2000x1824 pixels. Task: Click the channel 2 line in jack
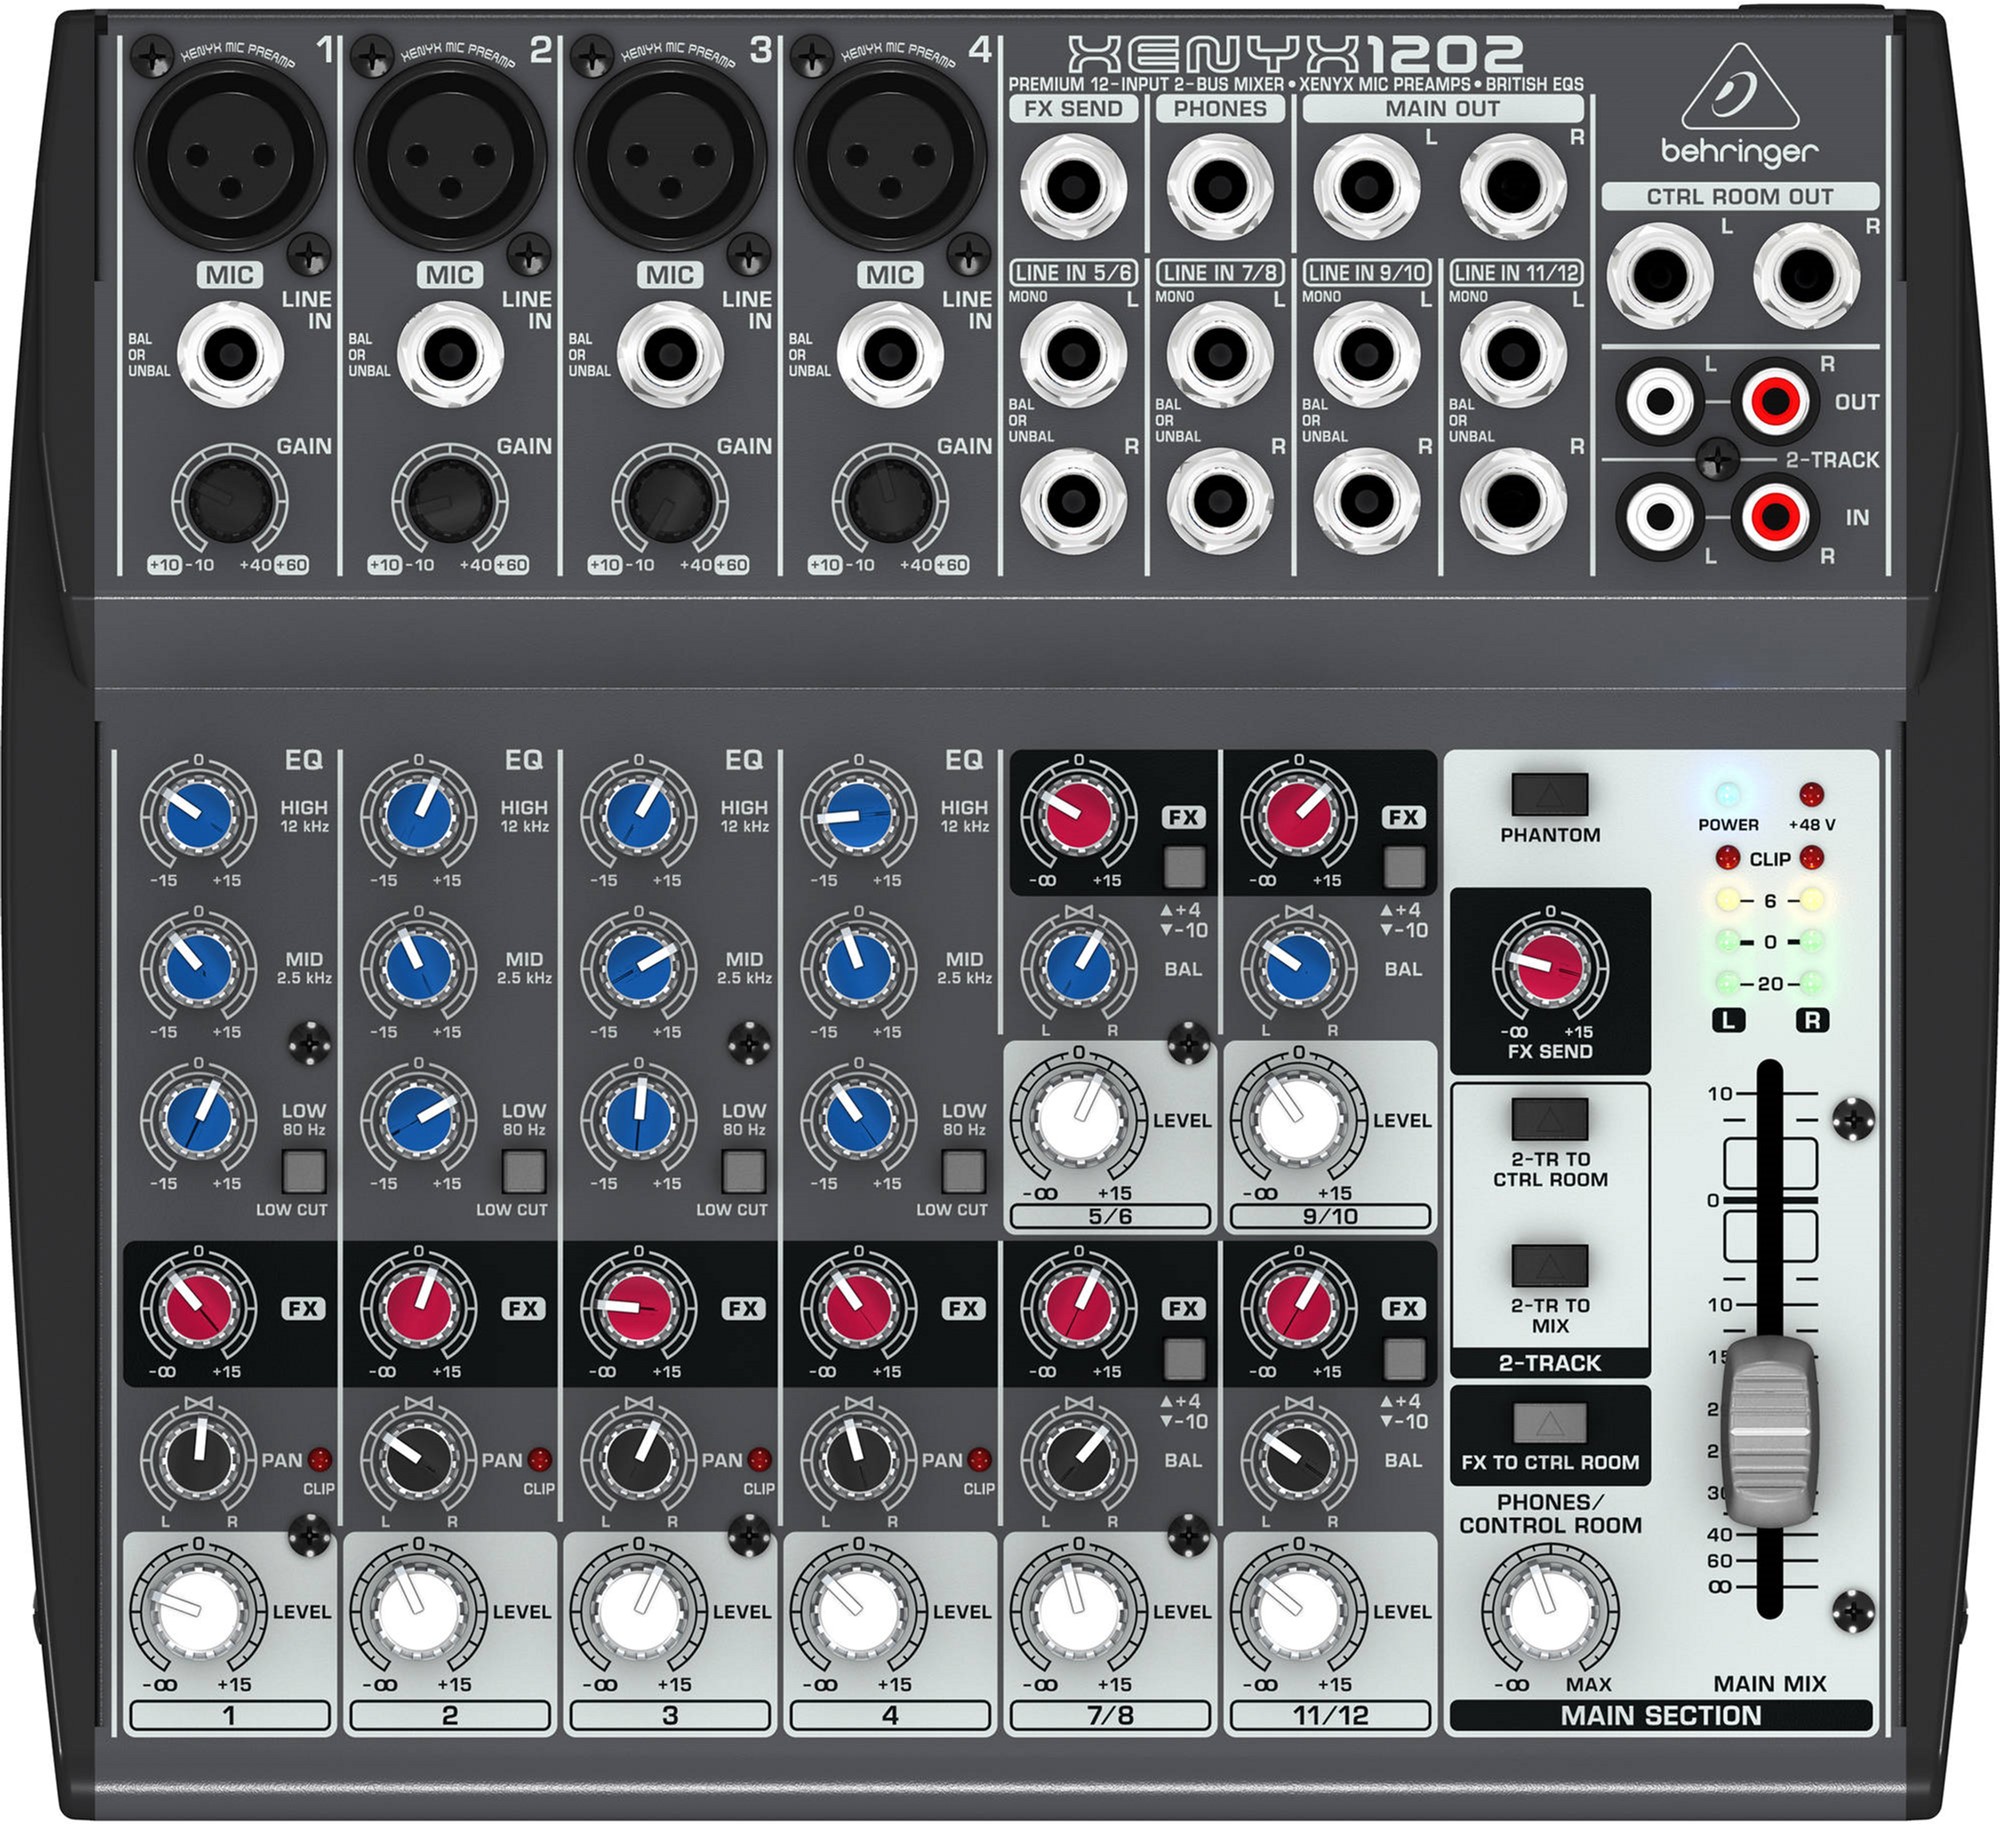click(x=450, y=353)
